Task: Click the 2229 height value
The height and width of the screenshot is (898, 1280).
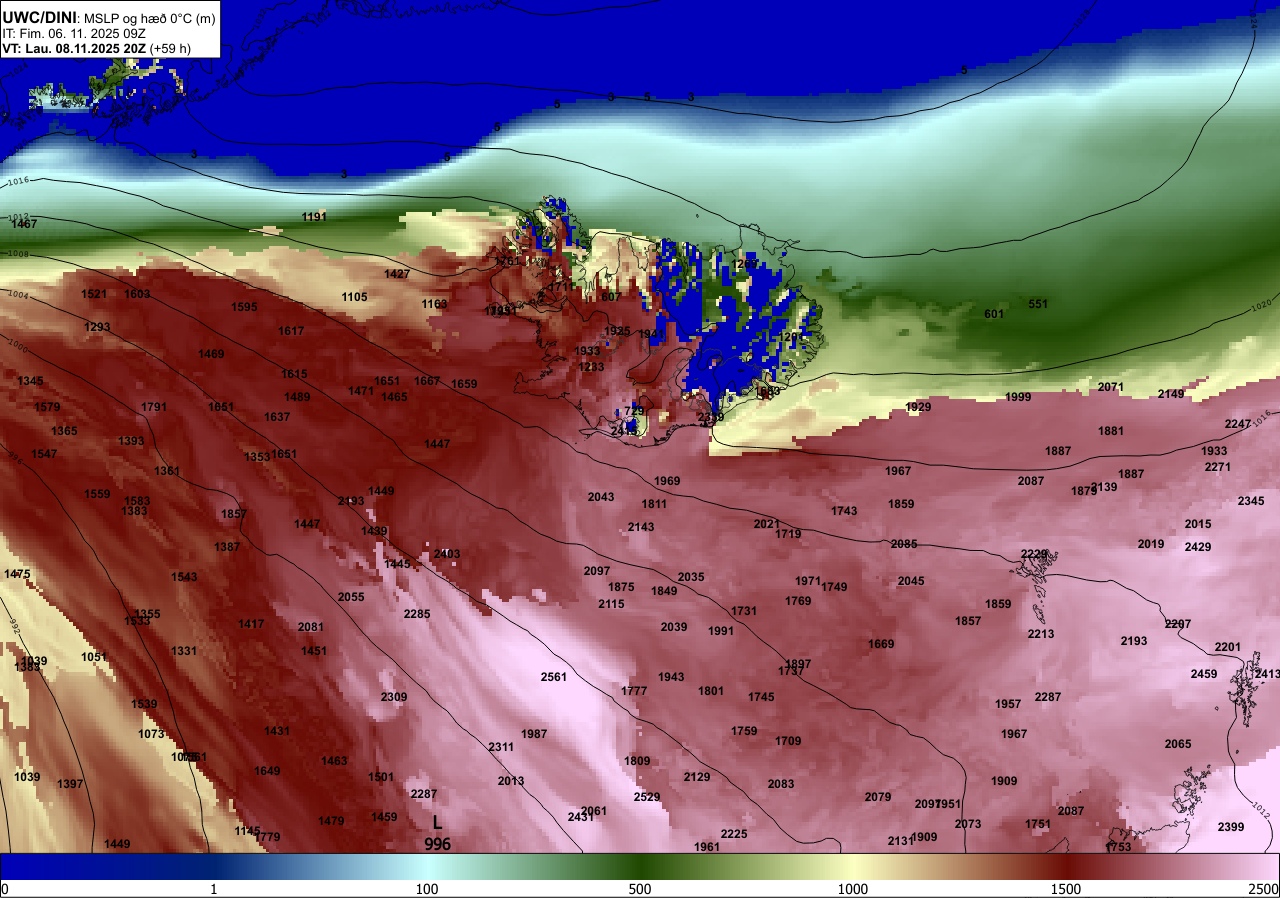Action: tap(1034, 554)
